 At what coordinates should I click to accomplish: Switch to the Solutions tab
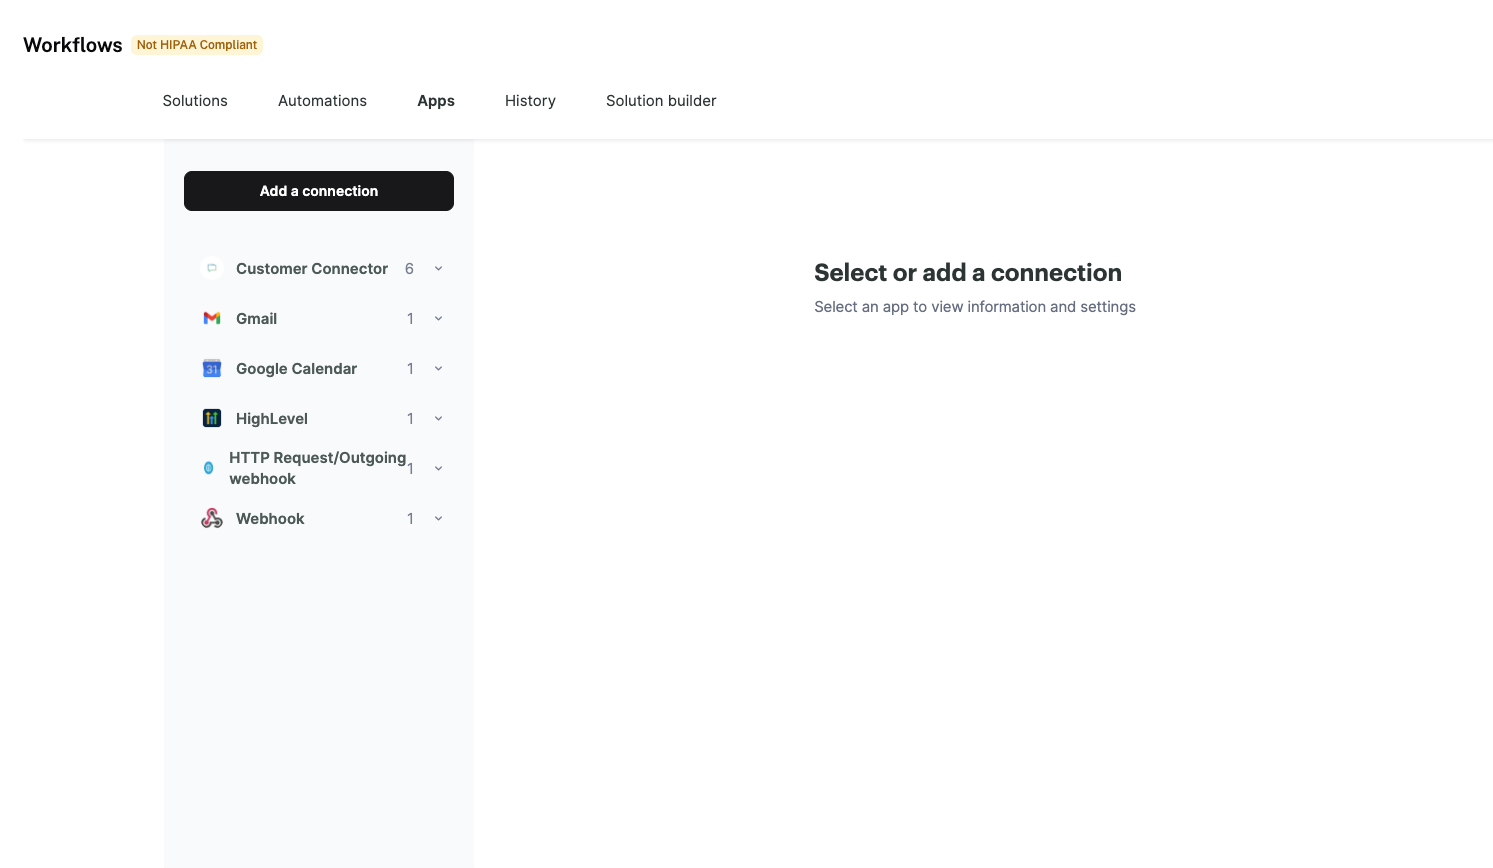195,101
